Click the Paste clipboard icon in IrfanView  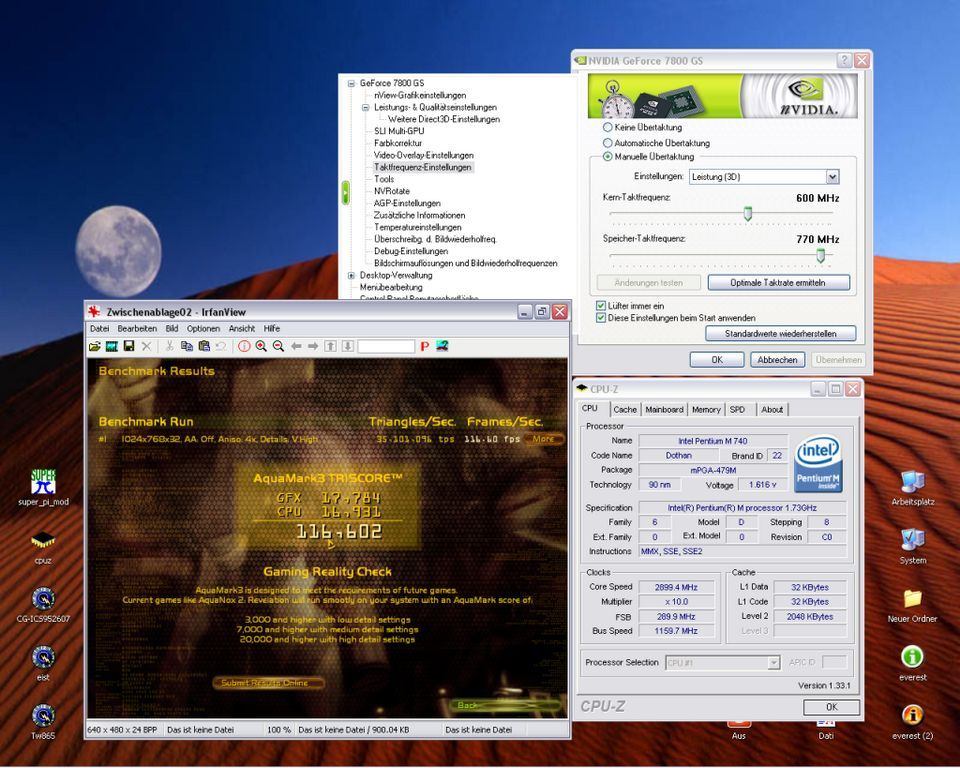[204, 347]
